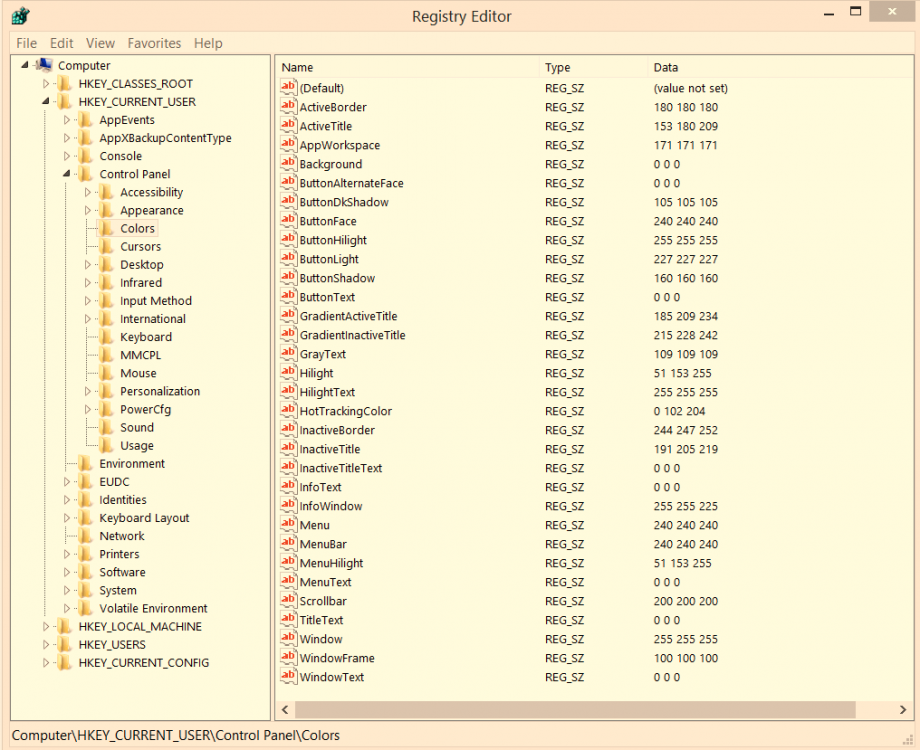Click the string icon for Scrollbar entry
920x750 pixels.
(288, 600)
